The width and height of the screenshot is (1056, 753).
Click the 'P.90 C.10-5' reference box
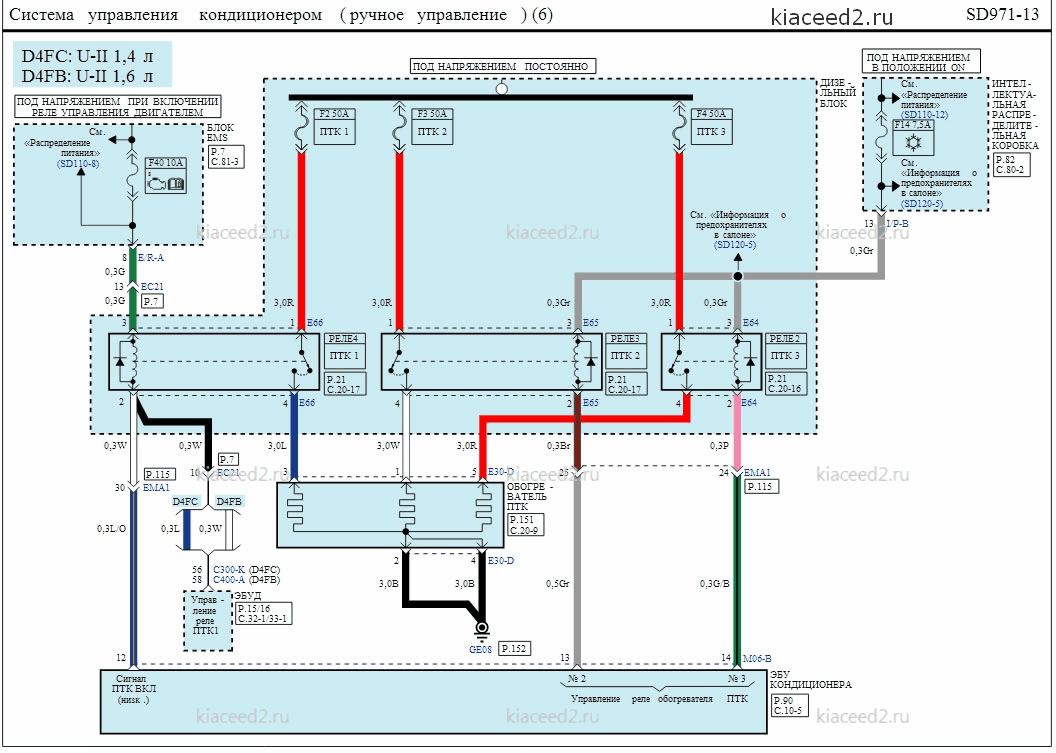790,705
